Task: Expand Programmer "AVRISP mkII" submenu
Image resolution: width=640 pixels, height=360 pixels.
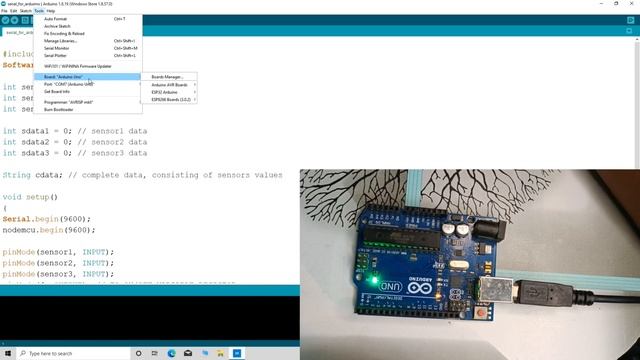Action: coord(88,102)
